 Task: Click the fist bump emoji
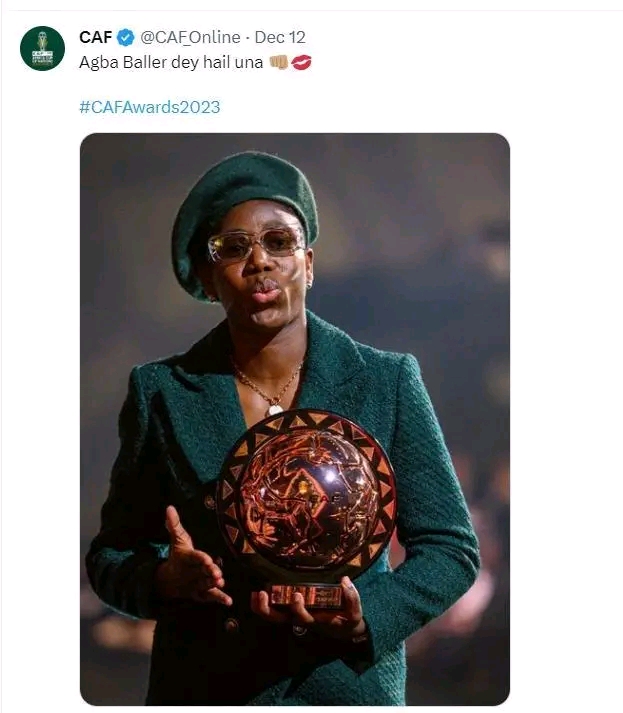tap(279, 62)
